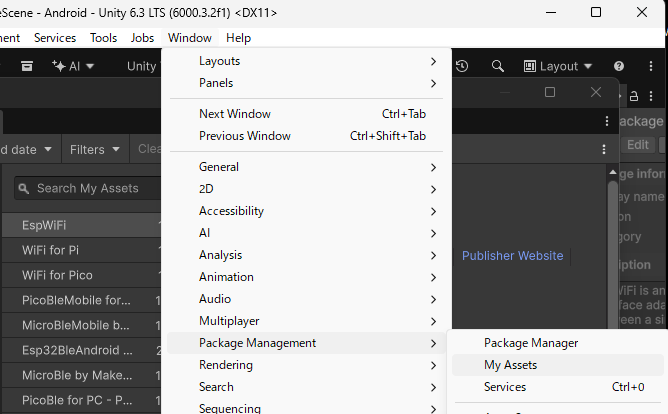Click the Search magnifier in the toolbar
The image size is (668, 414).
497,66
